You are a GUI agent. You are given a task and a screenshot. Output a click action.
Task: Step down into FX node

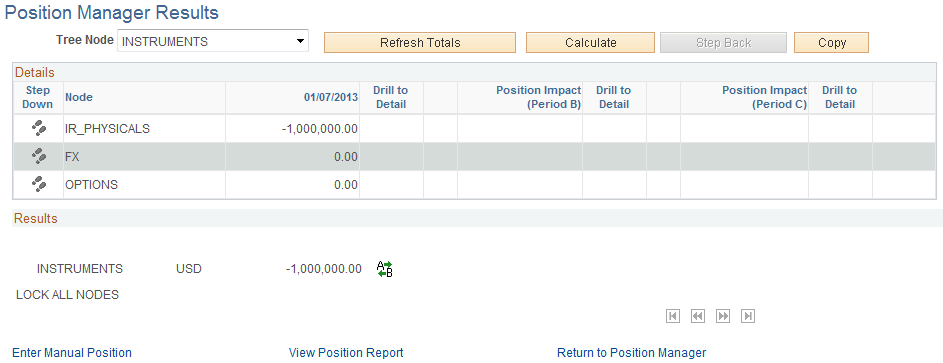pyautogui.click(x=38, y=156)
